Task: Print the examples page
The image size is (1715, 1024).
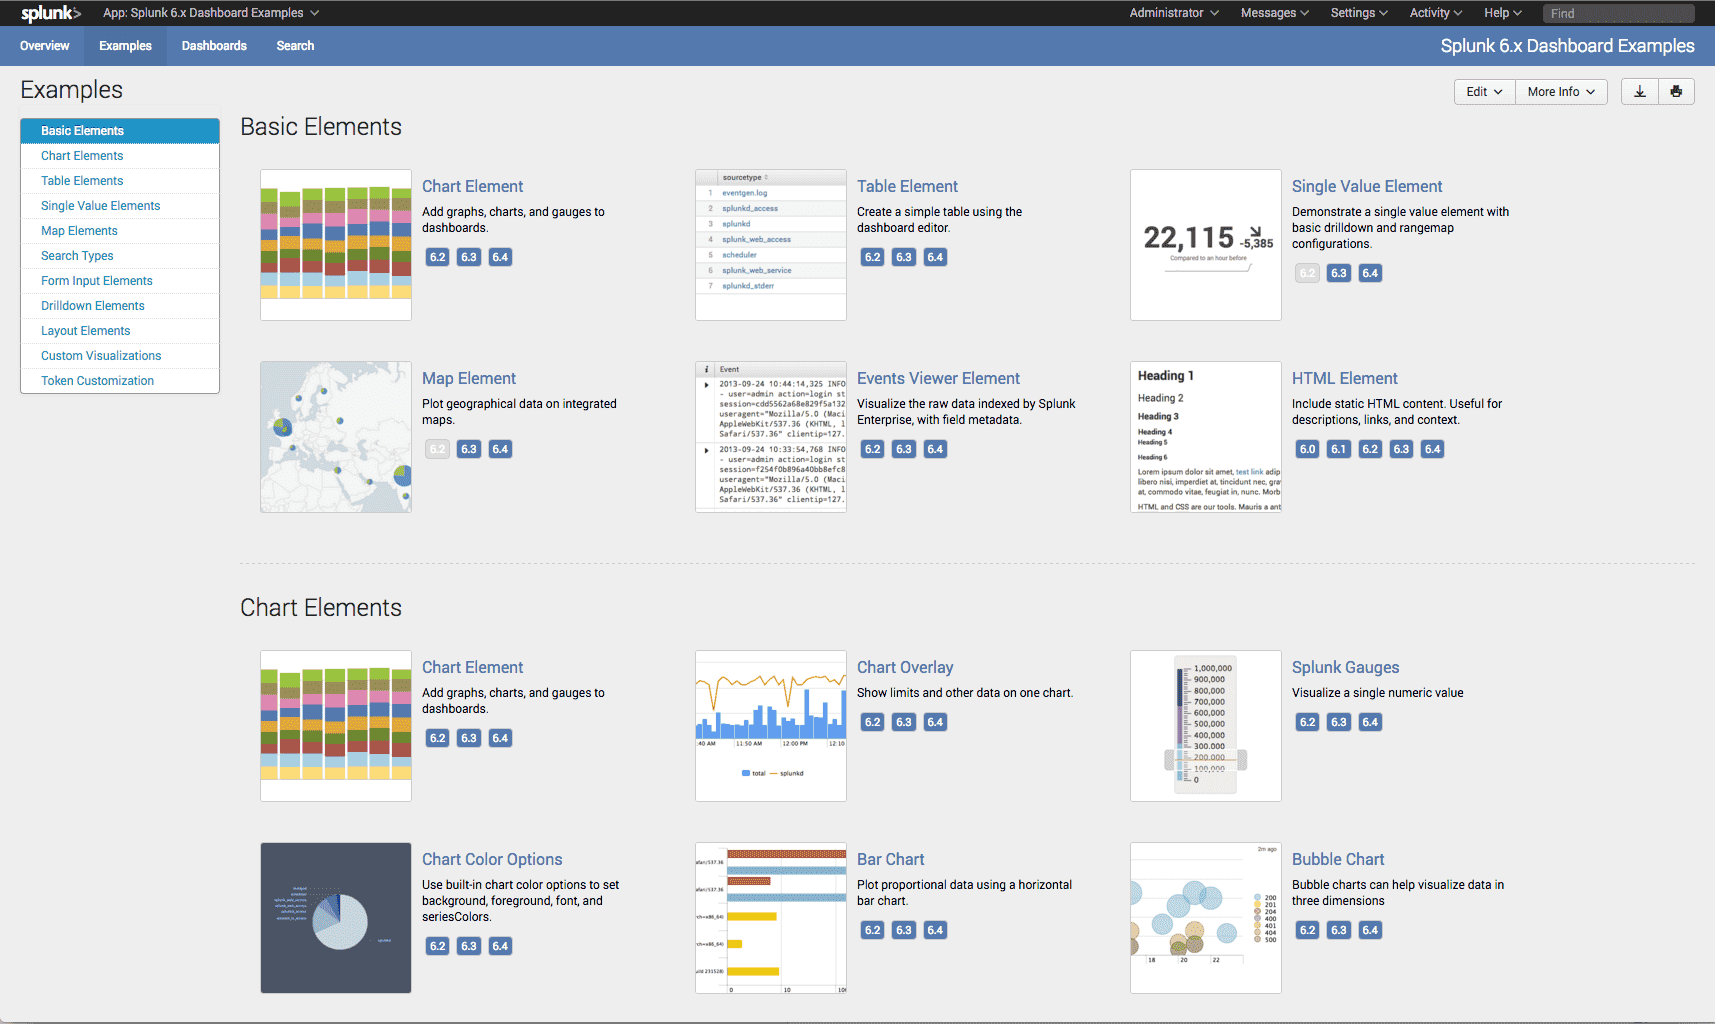Action: 1676,91
